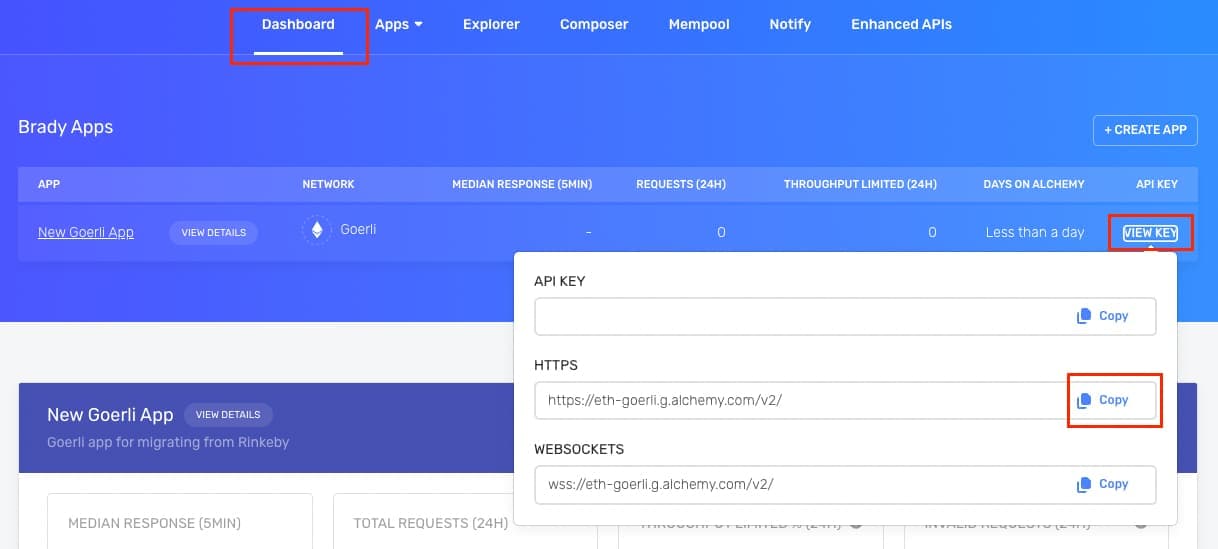The image size is (1218, 549).
Task: Open the Mempool tab
Action: point(699,24)
